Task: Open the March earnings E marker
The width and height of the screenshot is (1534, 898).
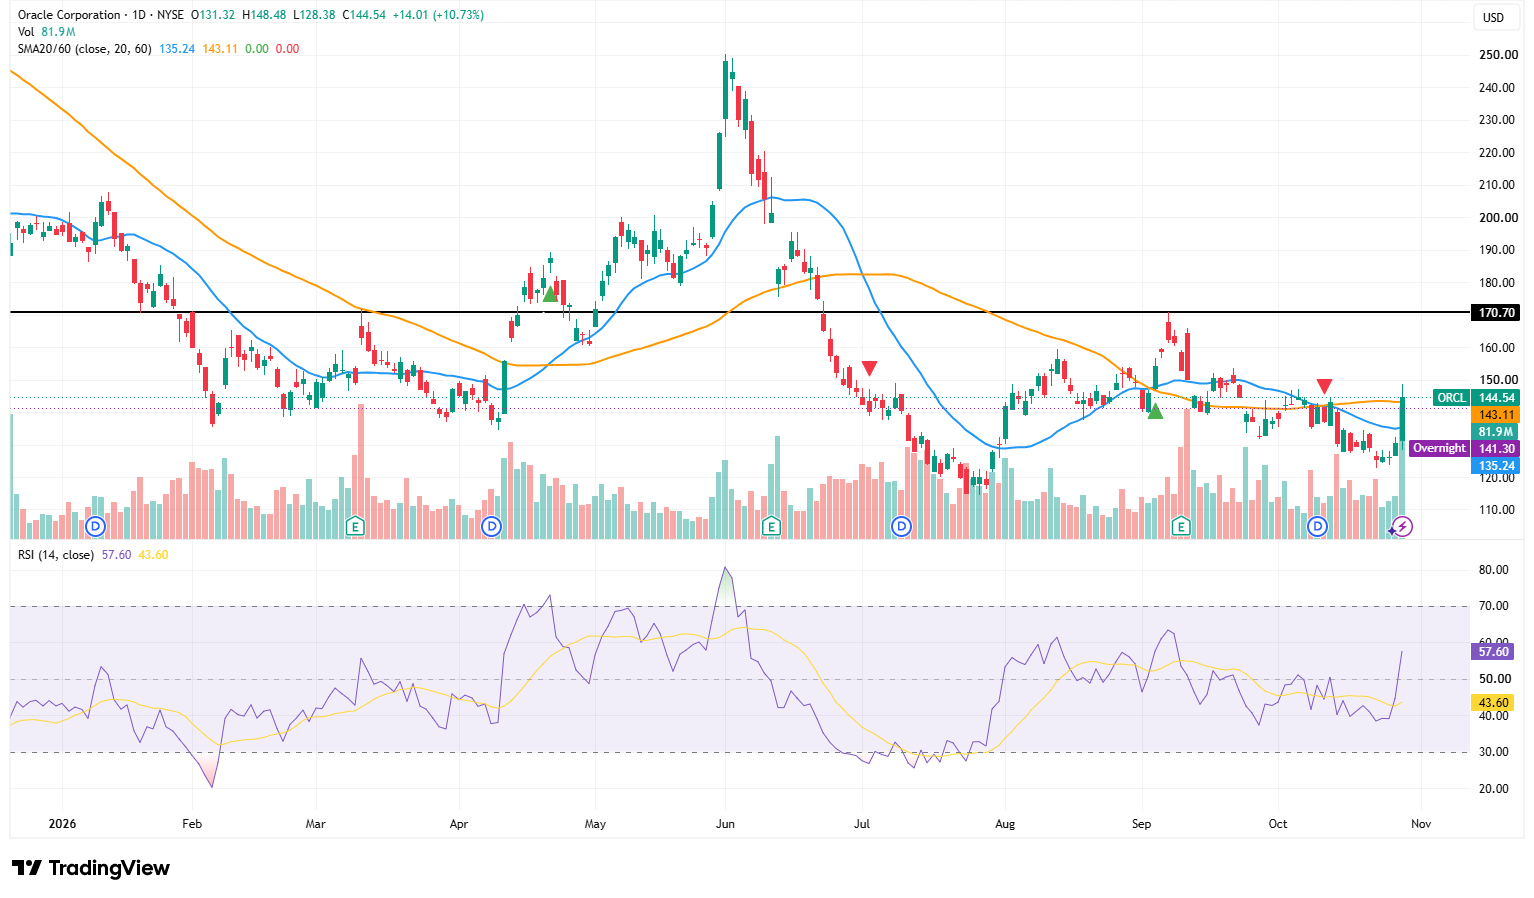Action: coord(354,526)
